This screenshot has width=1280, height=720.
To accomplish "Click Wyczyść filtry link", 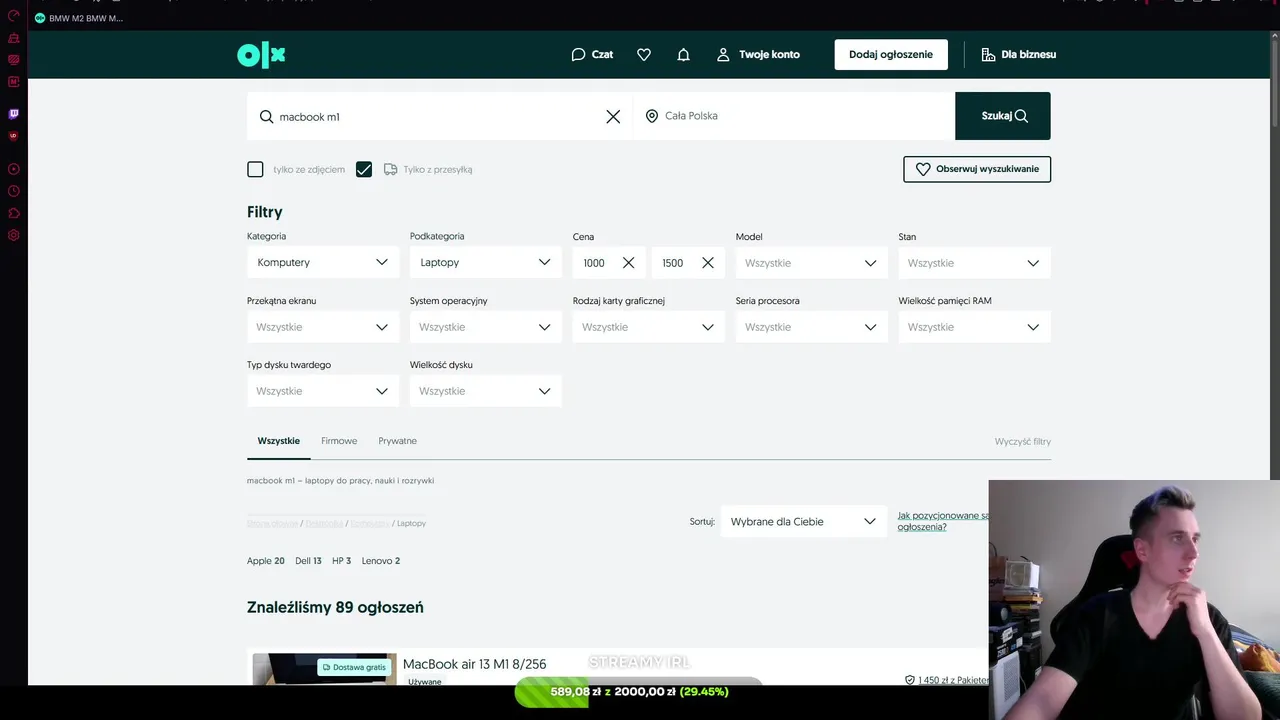I will (1022, 442).
